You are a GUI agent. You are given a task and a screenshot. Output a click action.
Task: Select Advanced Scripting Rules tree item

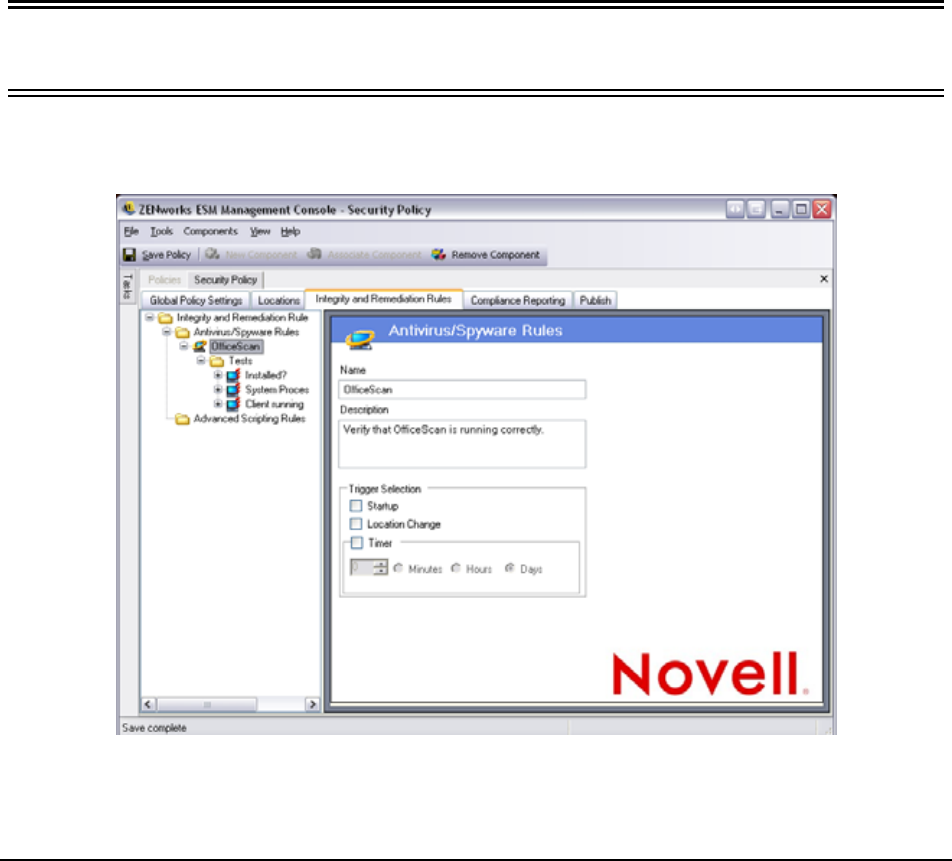[x=250, y=419]
